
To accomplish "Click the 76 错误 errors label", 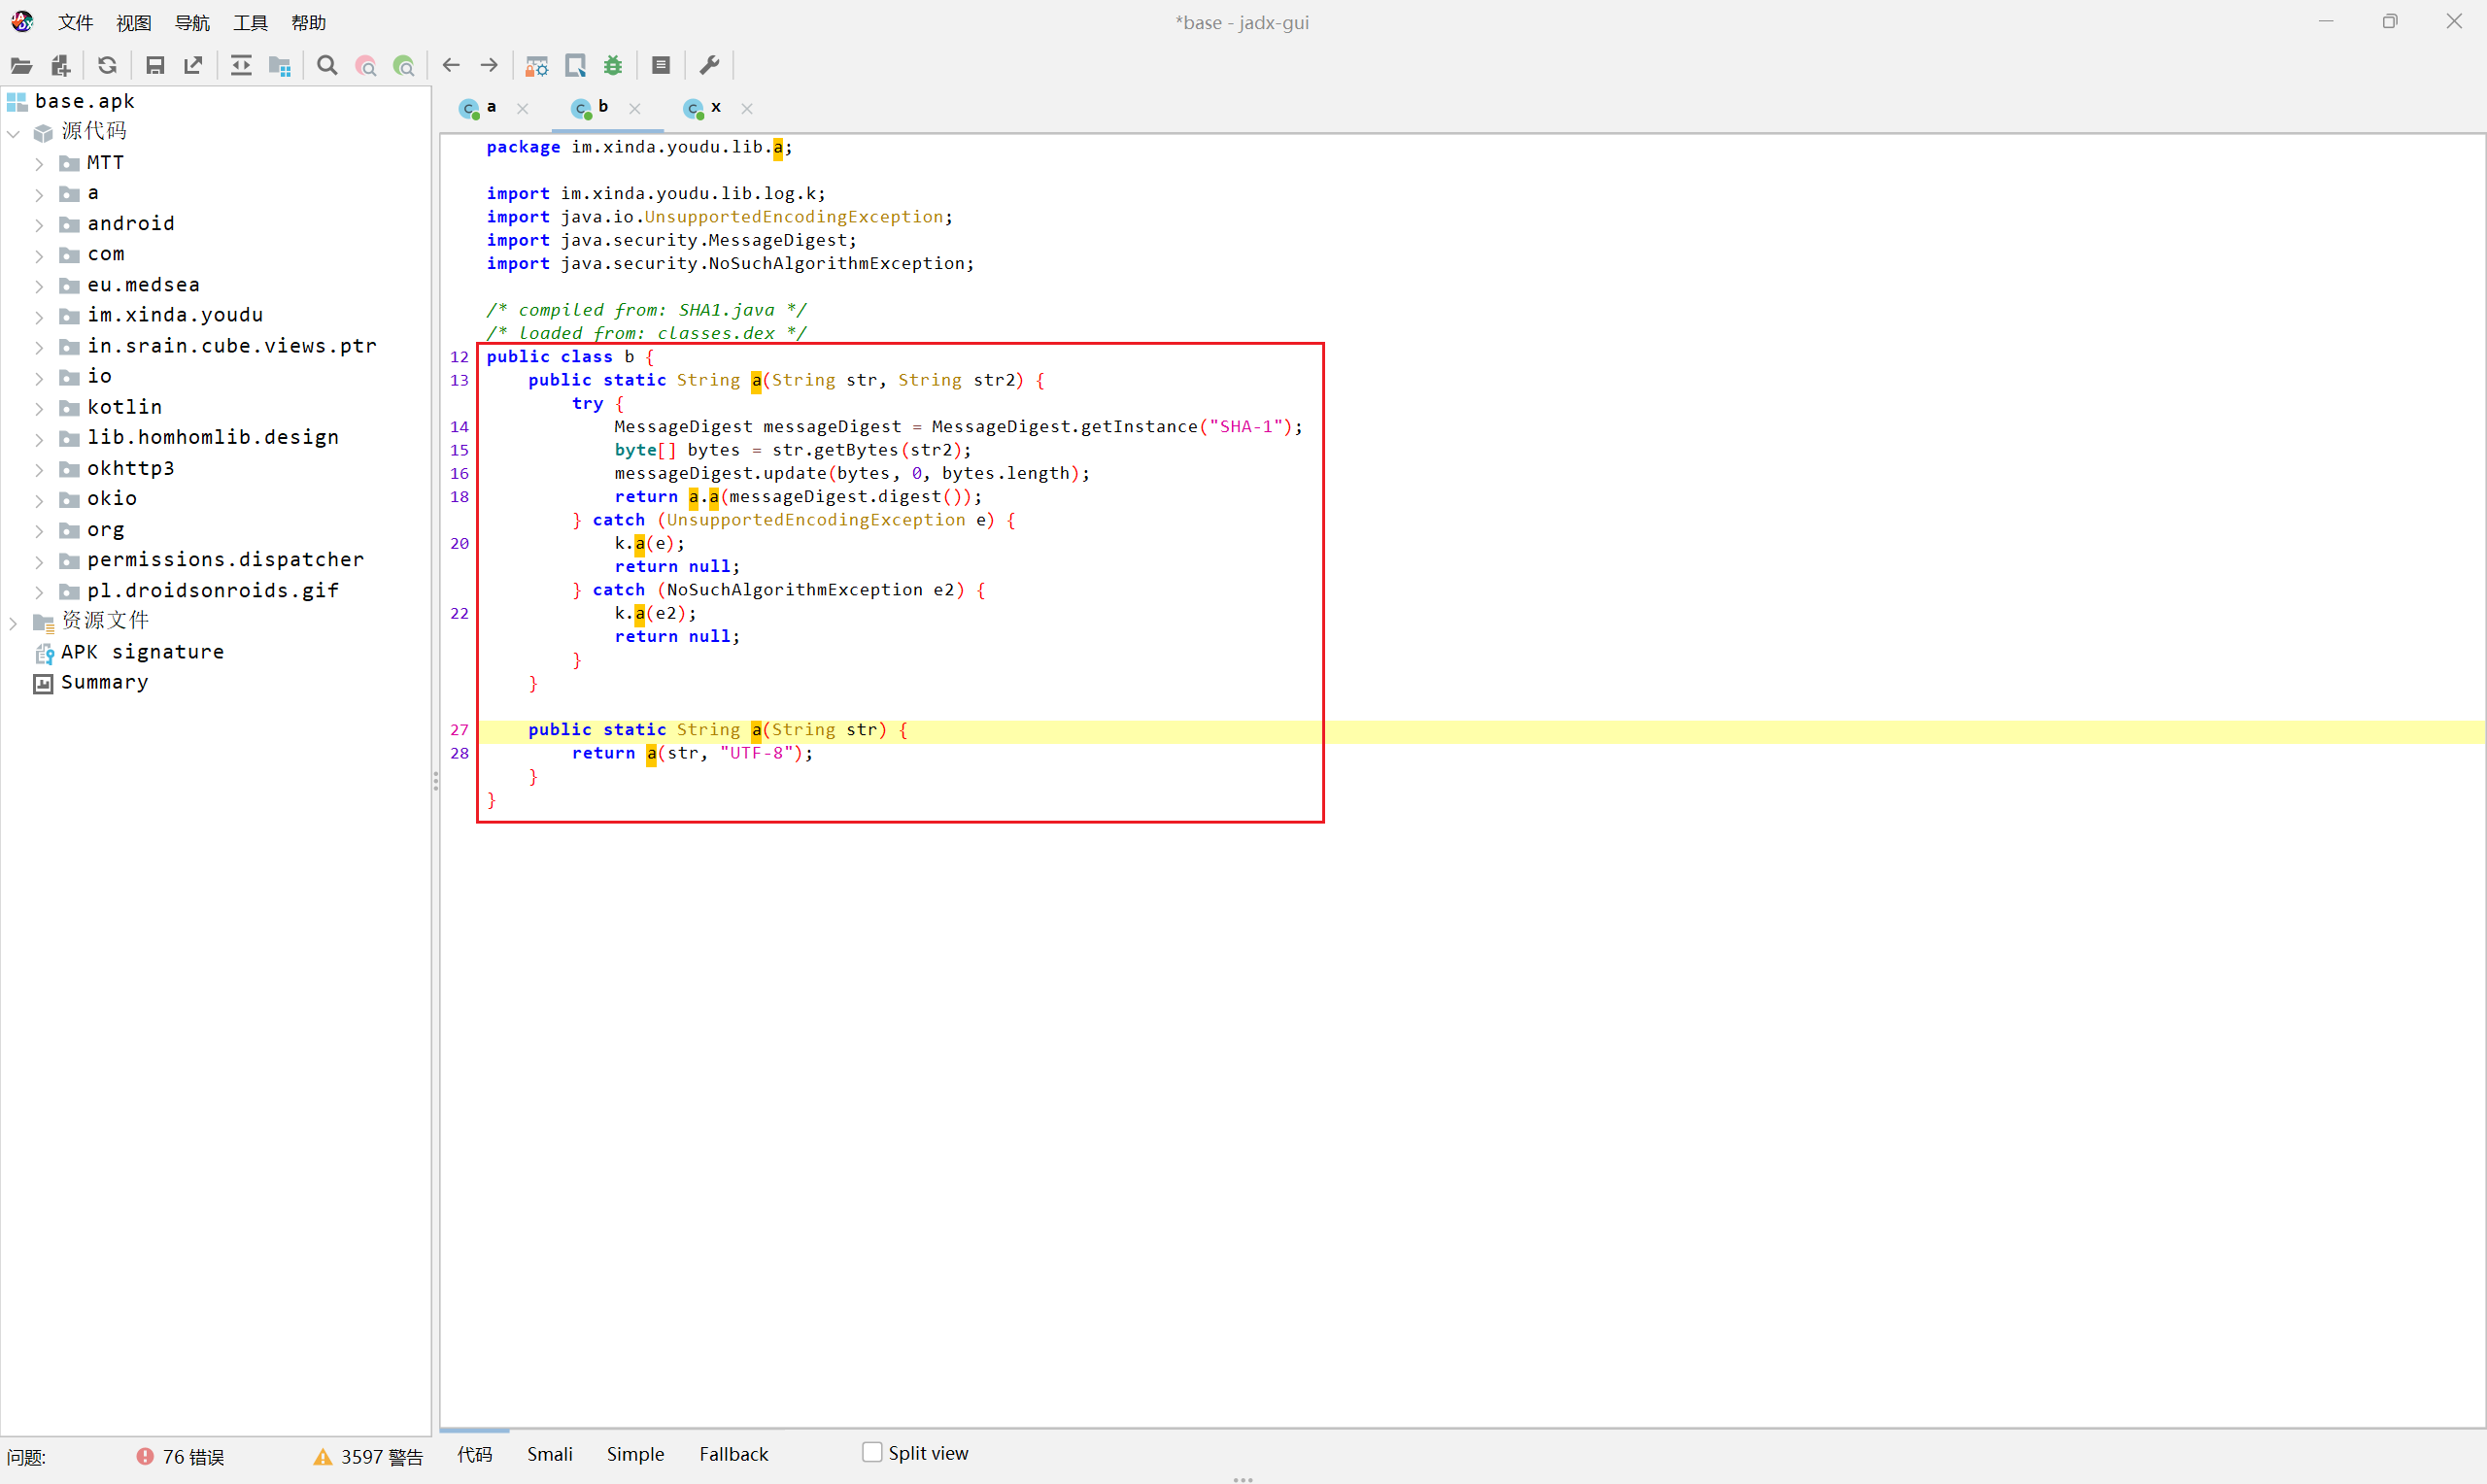I will click(194, 1457).
